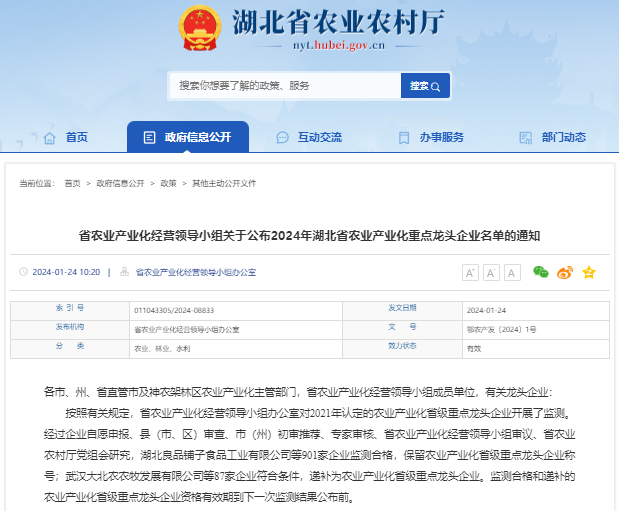Click the publish time 2024-01-24 10:20
This screenshot has width=619, height=511.
[66, 272]
